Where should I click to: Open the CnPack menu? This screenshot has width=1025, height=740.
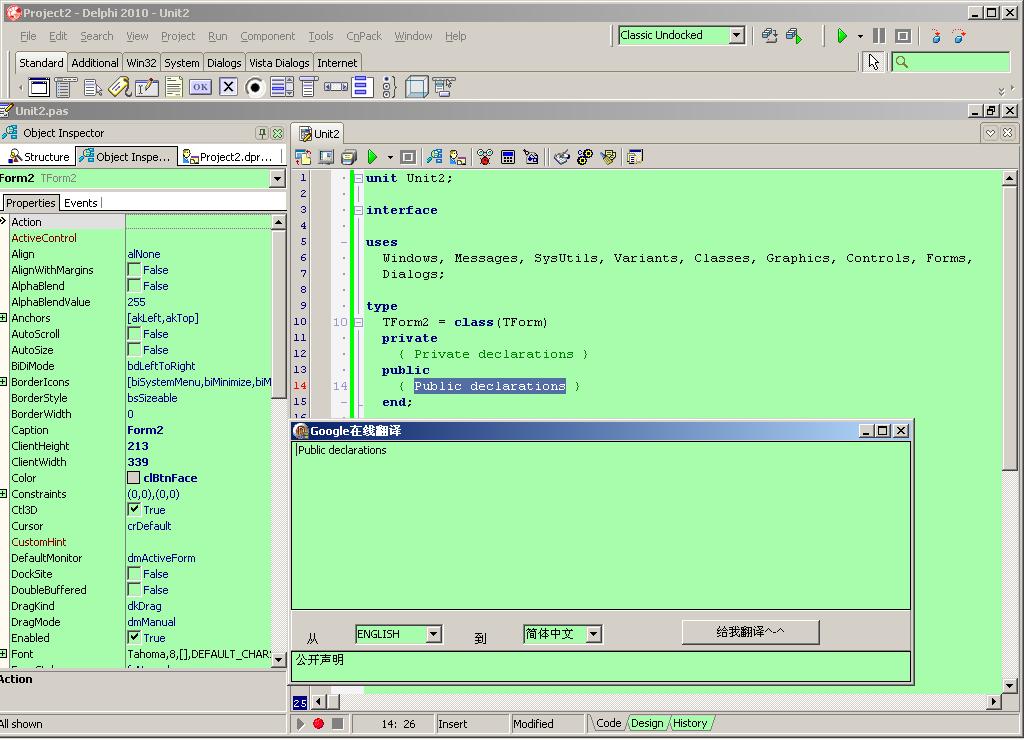364,36
